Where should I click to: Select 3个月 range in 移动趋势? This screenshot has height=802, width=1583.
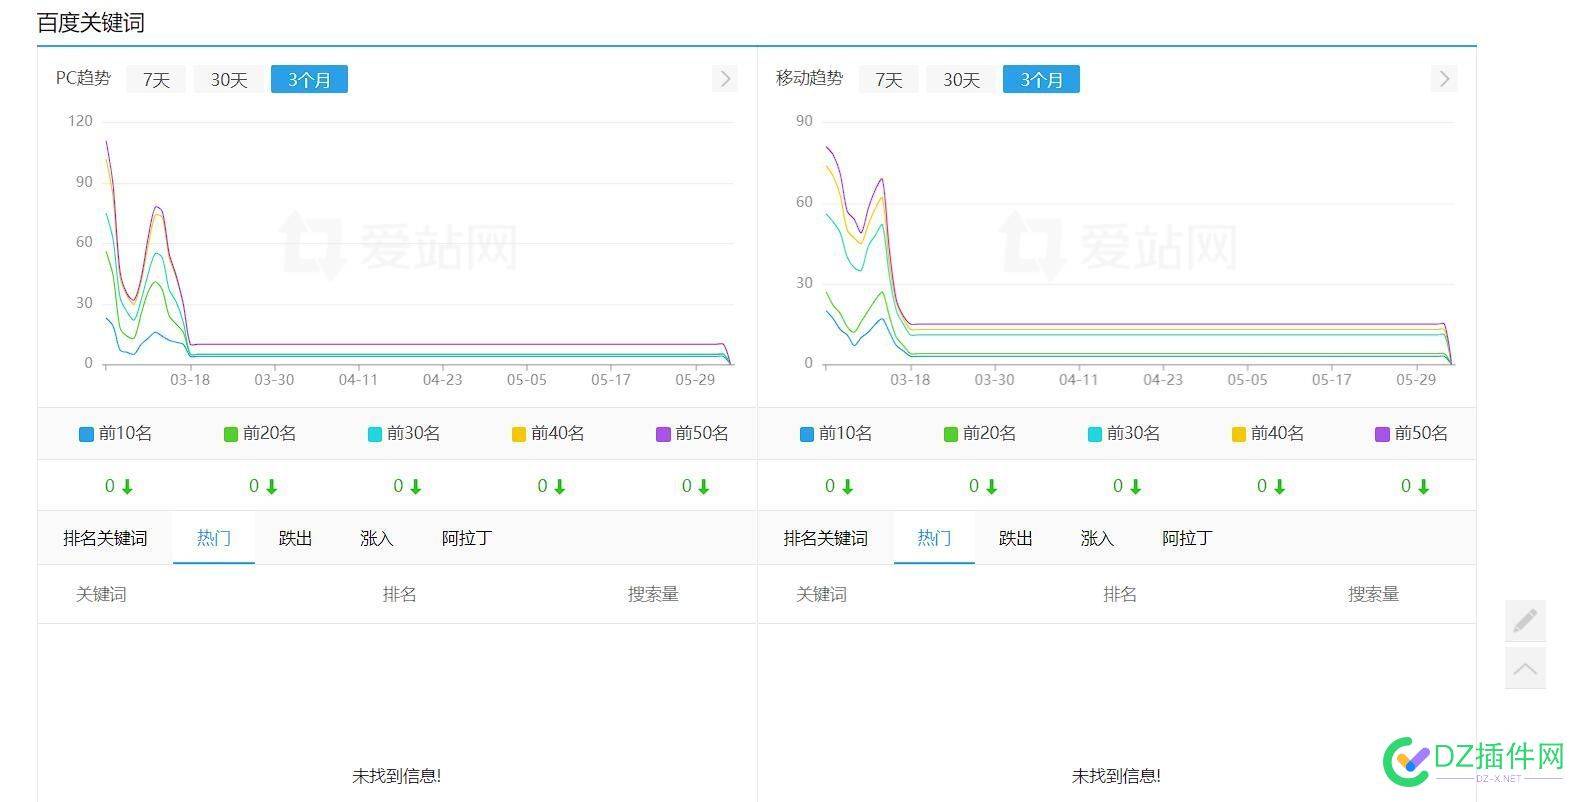1041,80
